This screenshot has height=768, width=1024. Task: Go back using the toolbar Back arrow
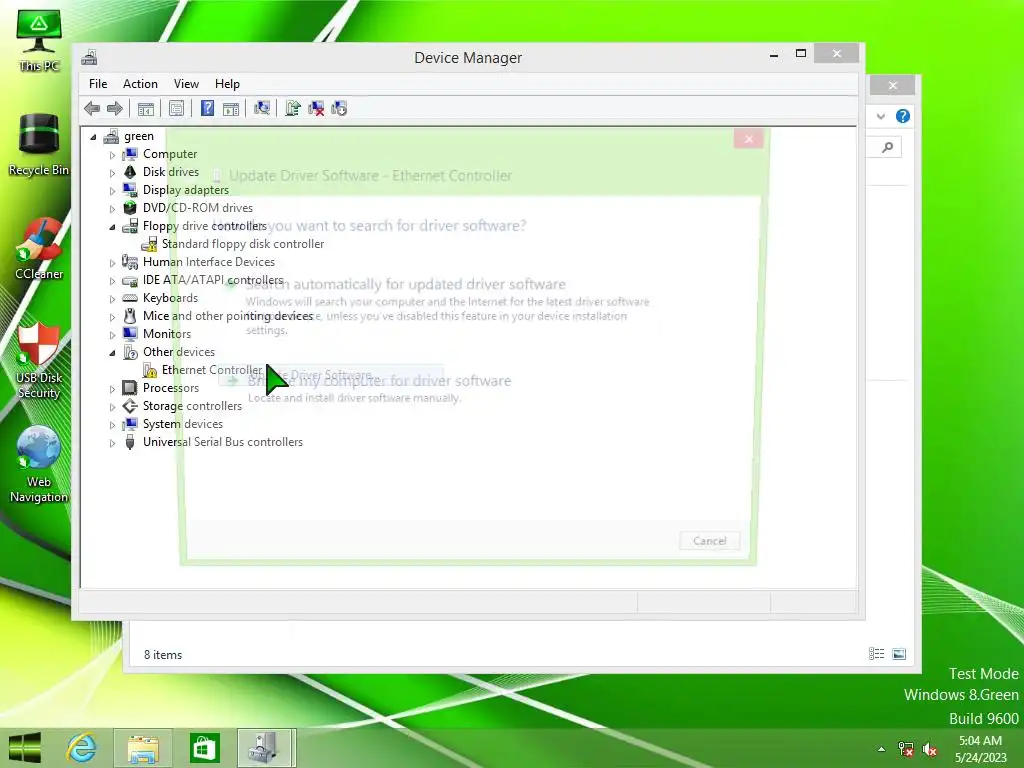pos(92,108)
